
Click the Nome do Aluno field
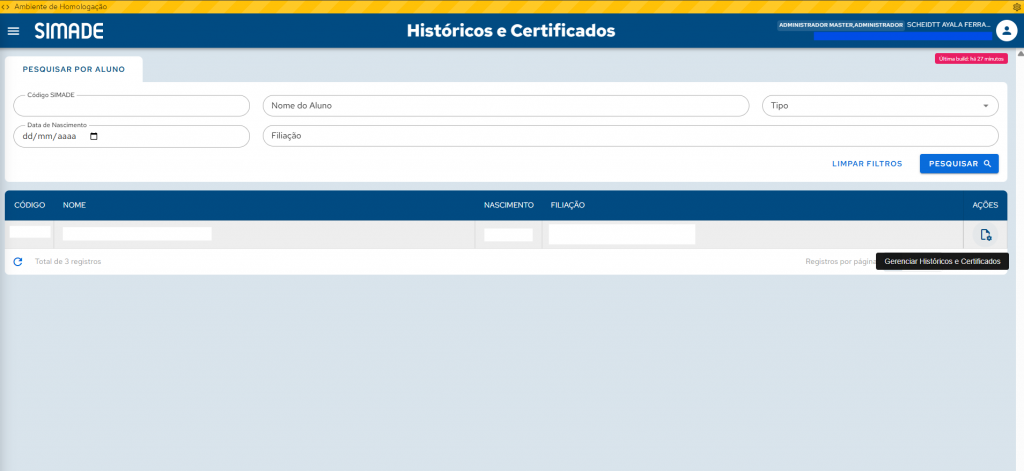point(505,106)
